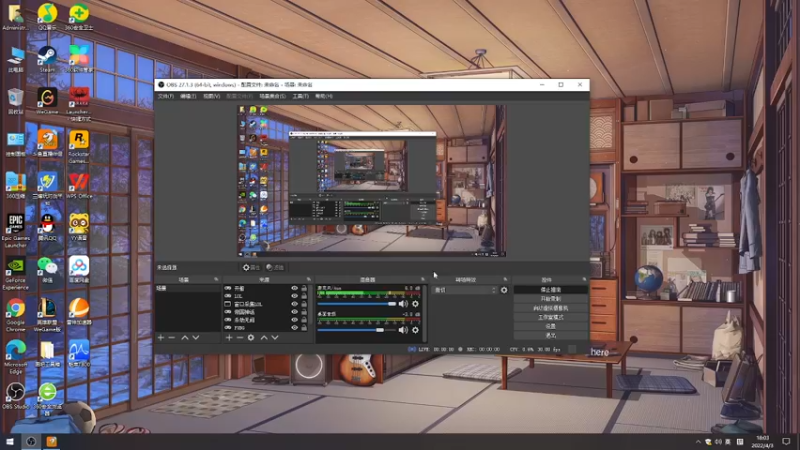
Task: Open WeGame desktop shortcut
Action: [x=47, y=101]
